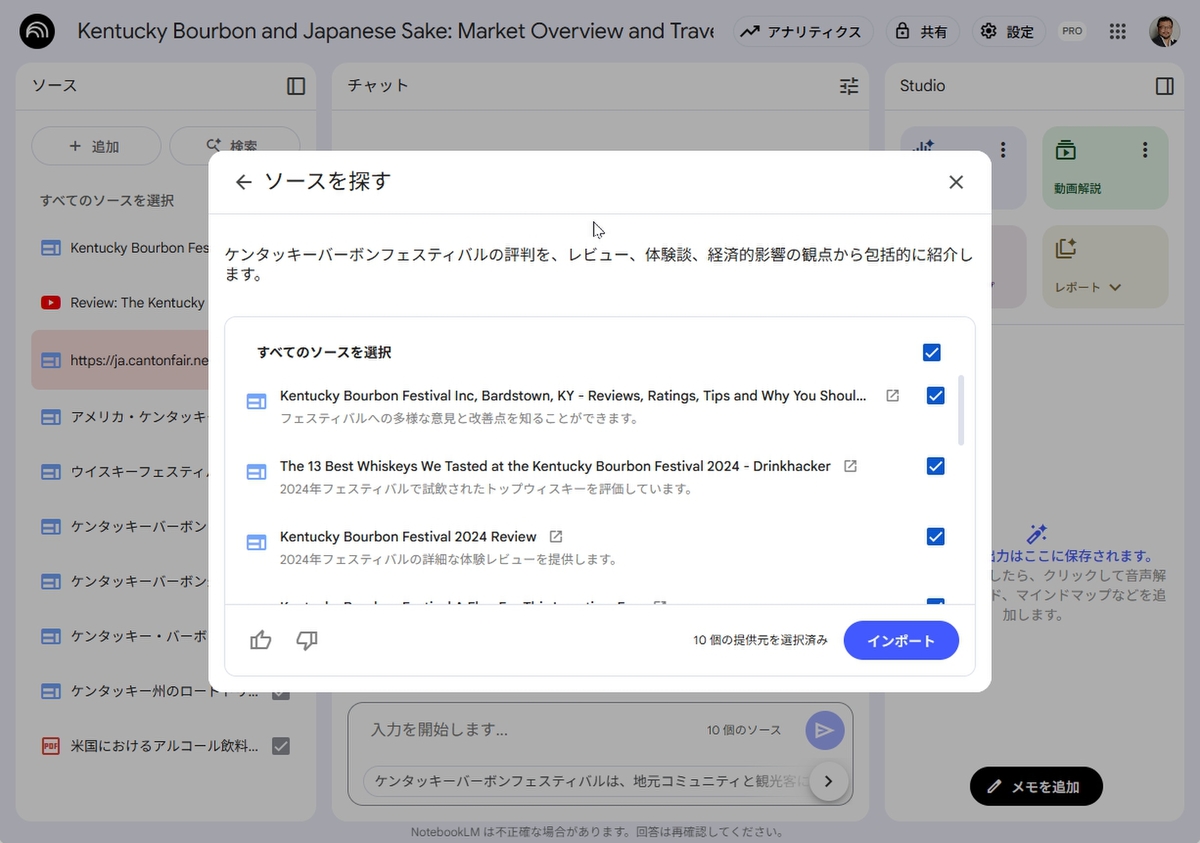This screenshot has height=843, width=1200.
Task: Uncheck Kentucky Bourbon Festival 2024 Review source
Action: (x=936, y=537)
